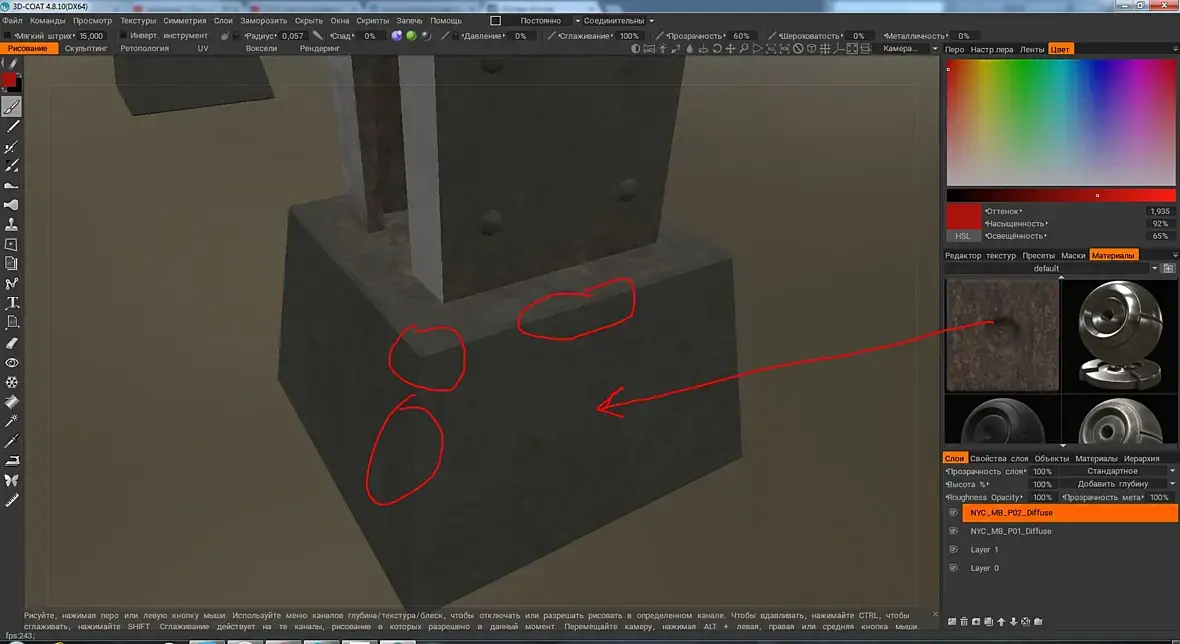Move layer up with the up arrow icon

1001,621
